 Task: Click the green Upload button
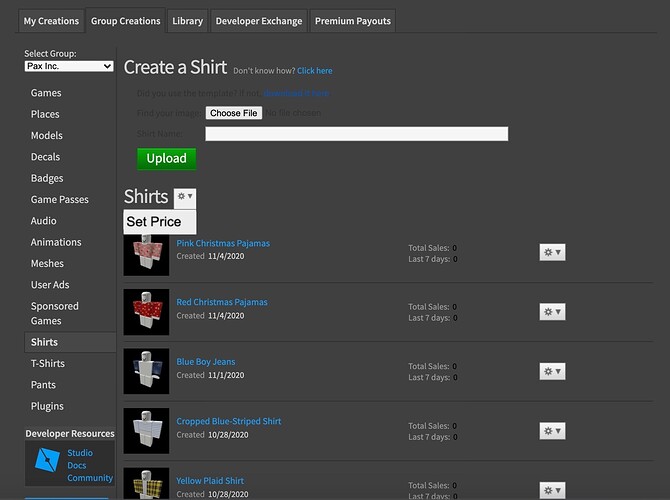(167, 159)
